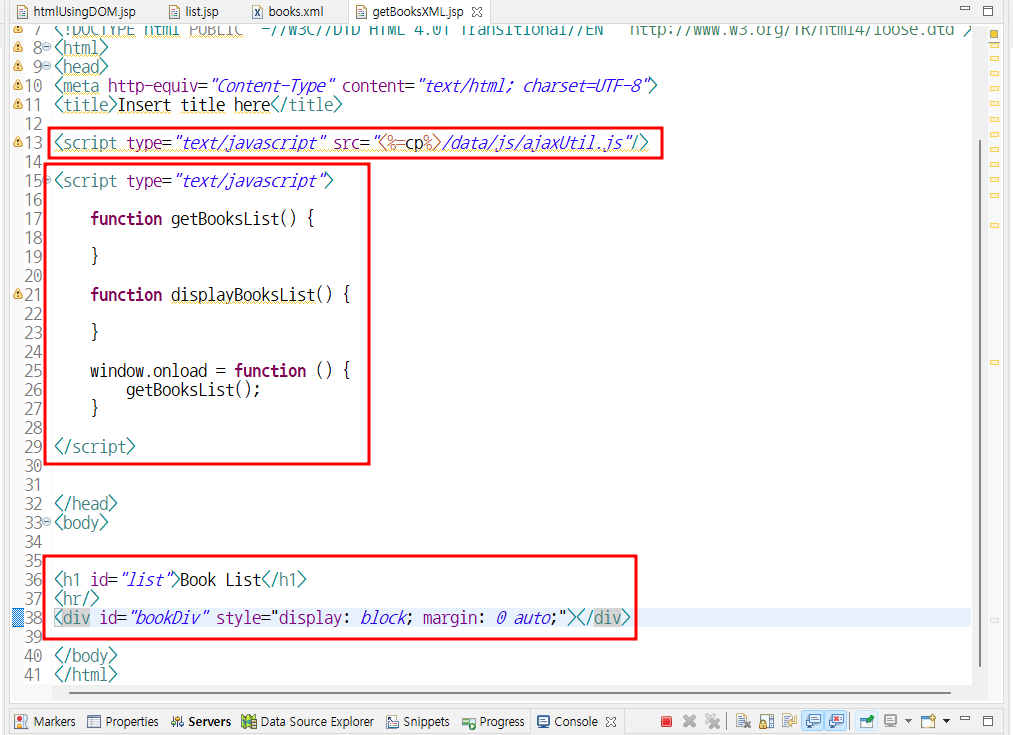This screenshot has height=735, width=1013.
Task: Click the 'Book List' heading text
Action: coord(220,579)
